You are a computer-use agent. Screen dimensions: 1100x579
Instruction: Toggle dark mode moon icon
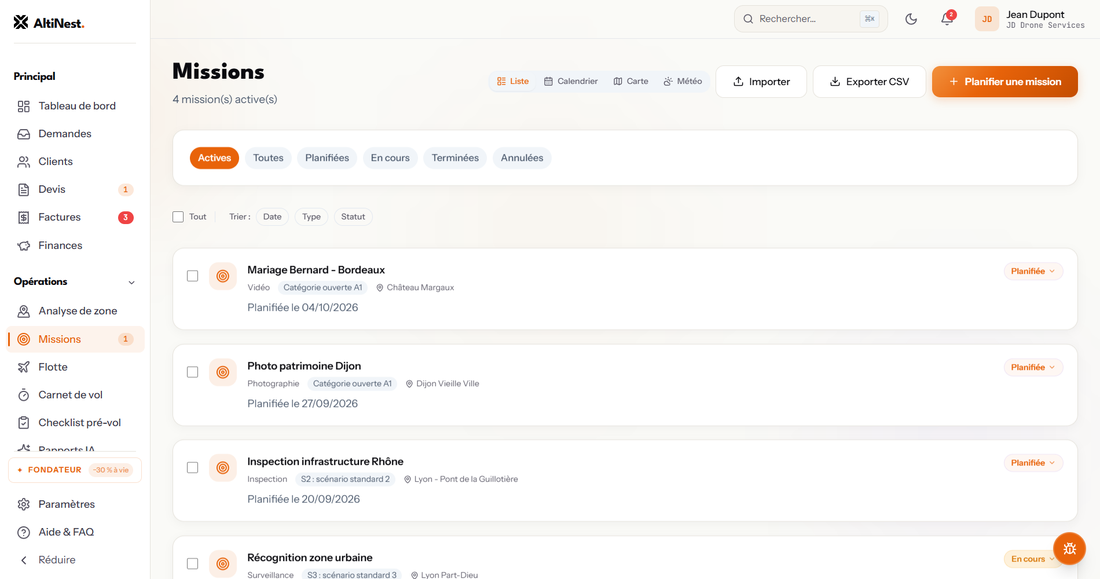pos(911,19)
